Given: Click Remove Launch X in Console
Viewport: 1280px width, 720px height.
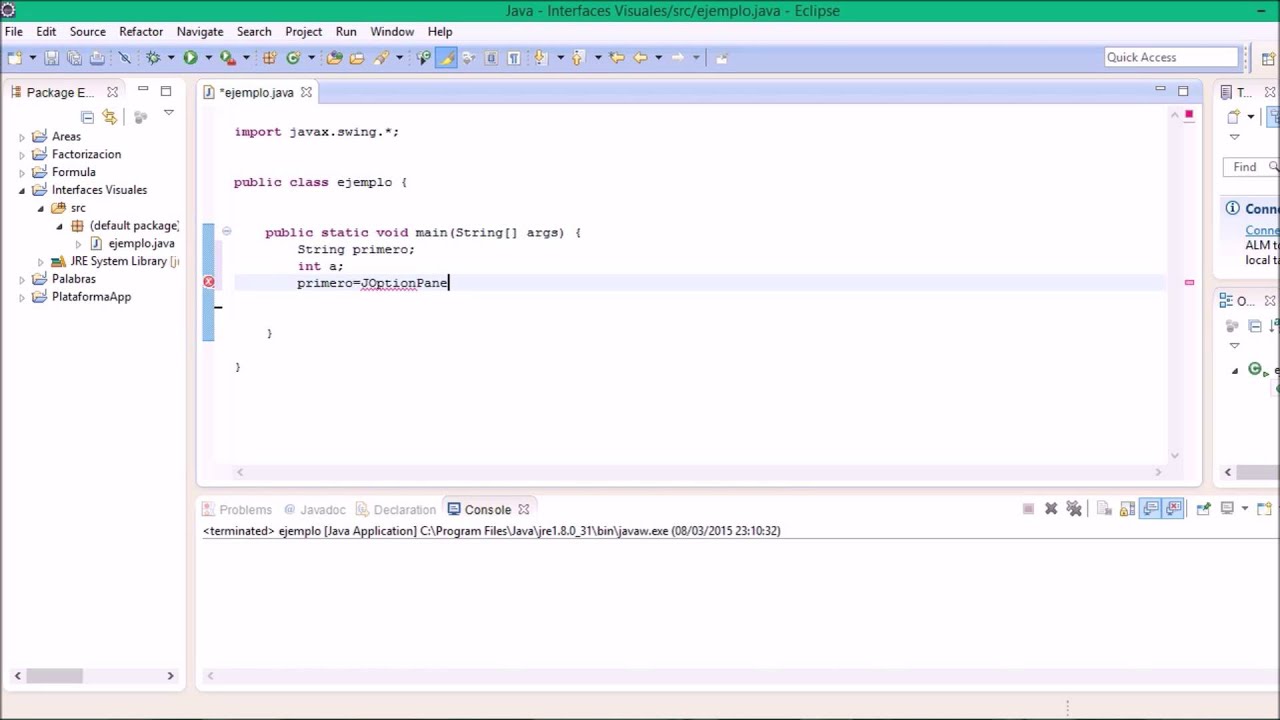Looking at the screenshot, I should pyautogui.click(x=1051, y=509).
